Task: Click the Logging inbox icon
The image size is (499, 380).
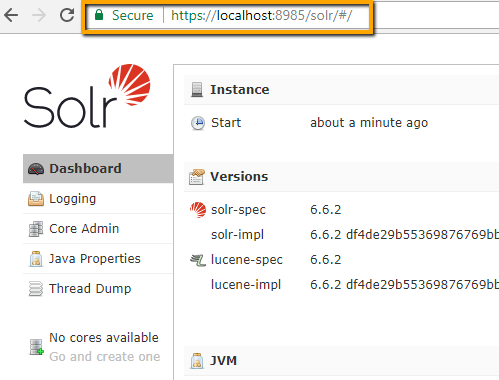Action: (36, 199)
